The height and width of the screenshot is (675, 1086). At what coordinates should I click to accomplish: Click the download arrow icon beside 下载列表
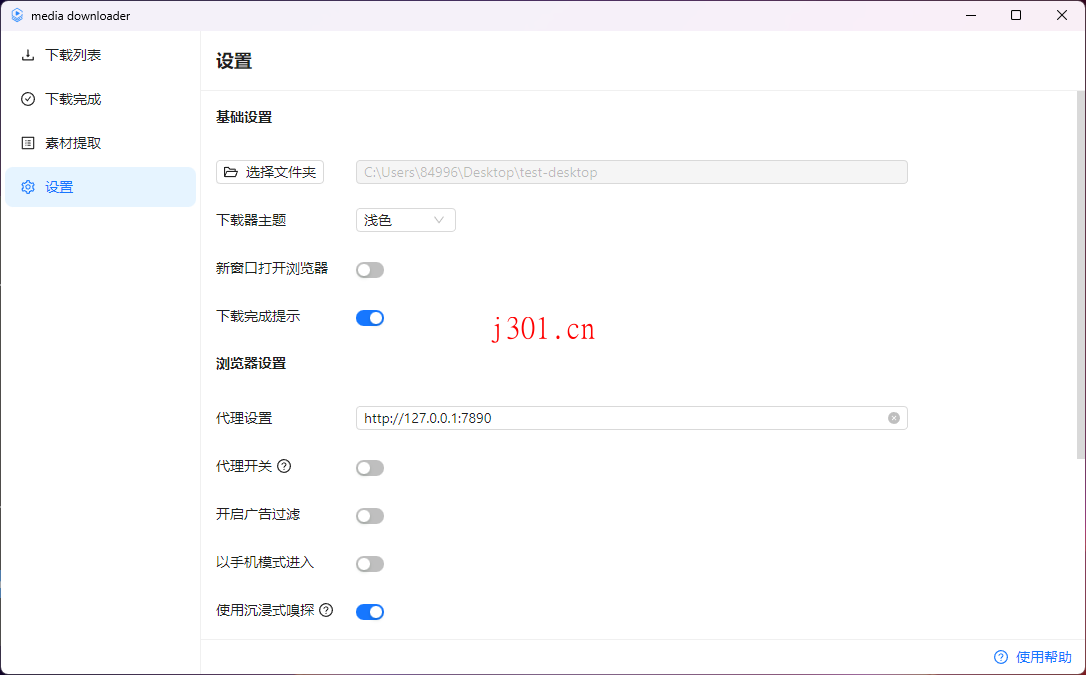pos(28,55)
